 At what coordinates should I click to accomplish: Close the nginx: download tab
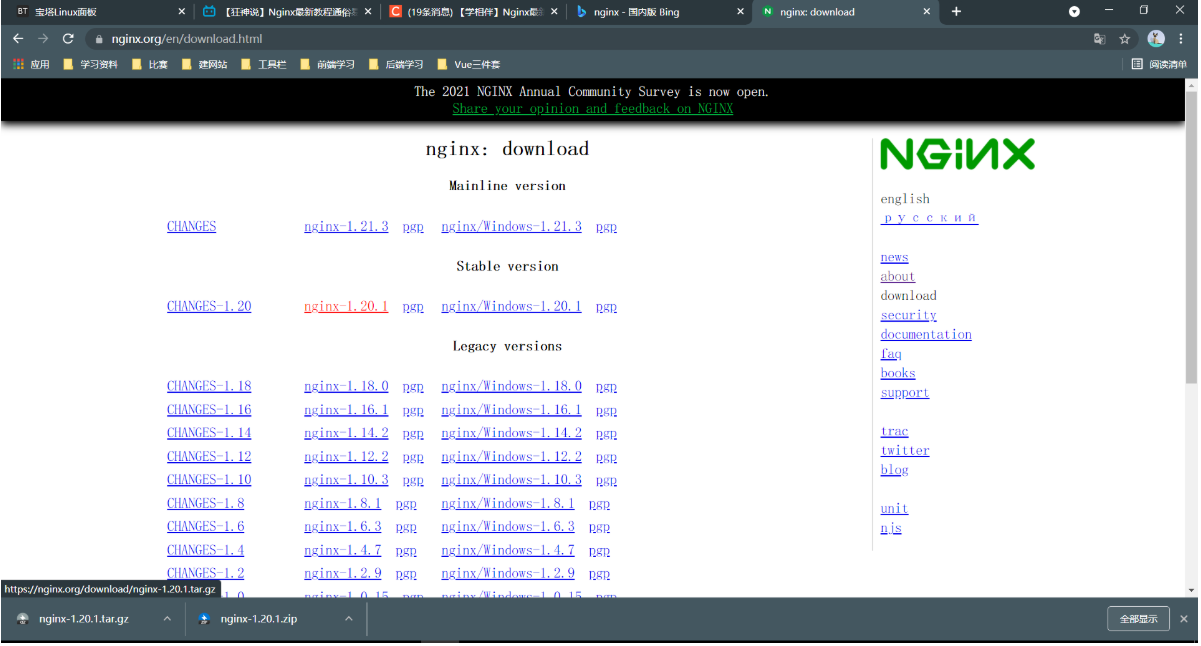[927, 12]
